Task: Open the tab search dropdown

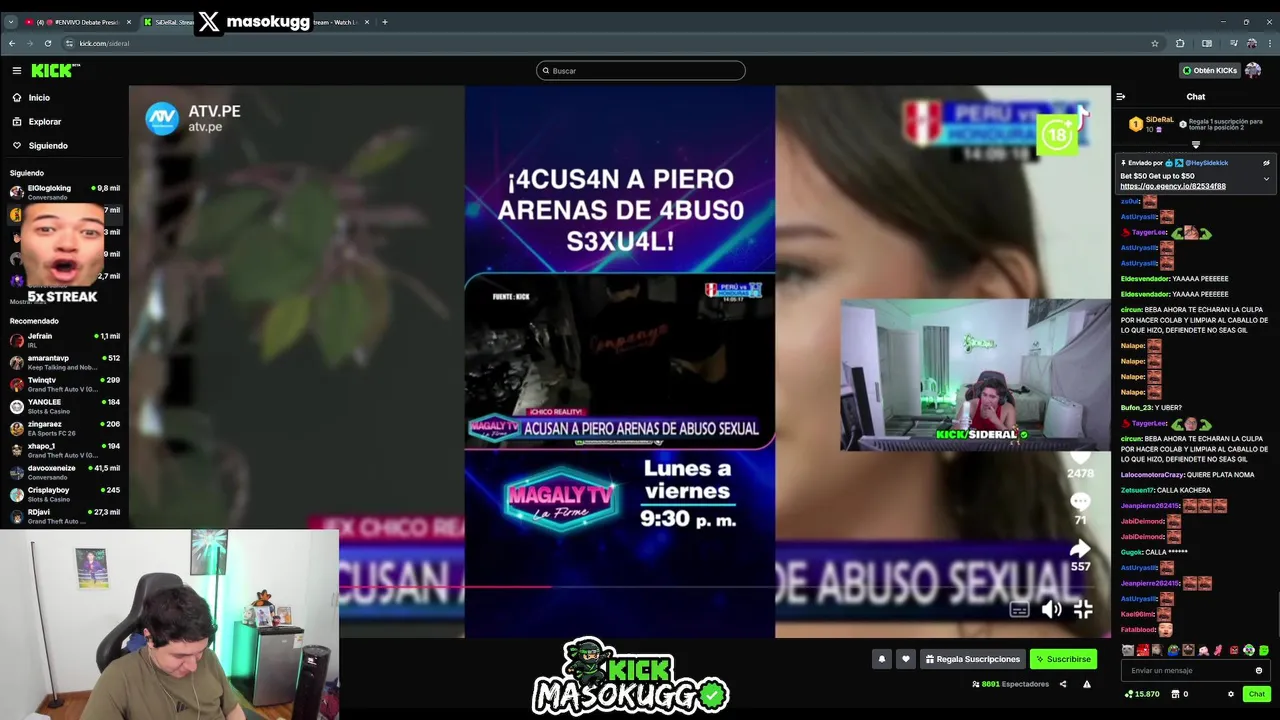Action: point(10,22)
